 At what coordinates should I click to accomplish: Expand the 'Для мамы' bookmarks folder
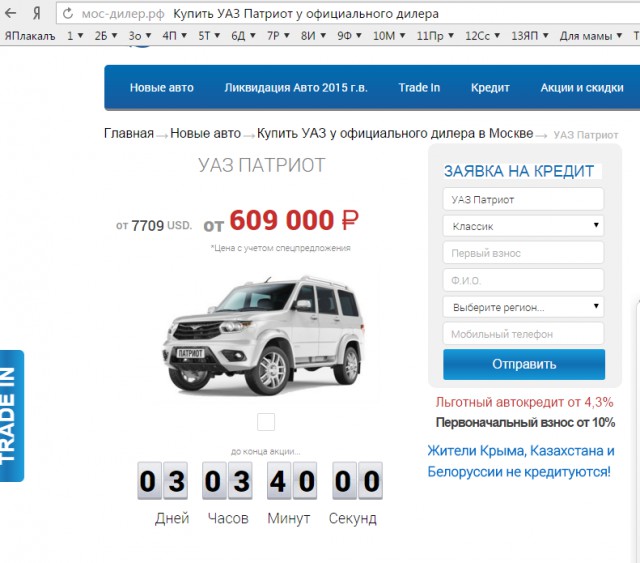pyautogui.click(x=591, y=36)
